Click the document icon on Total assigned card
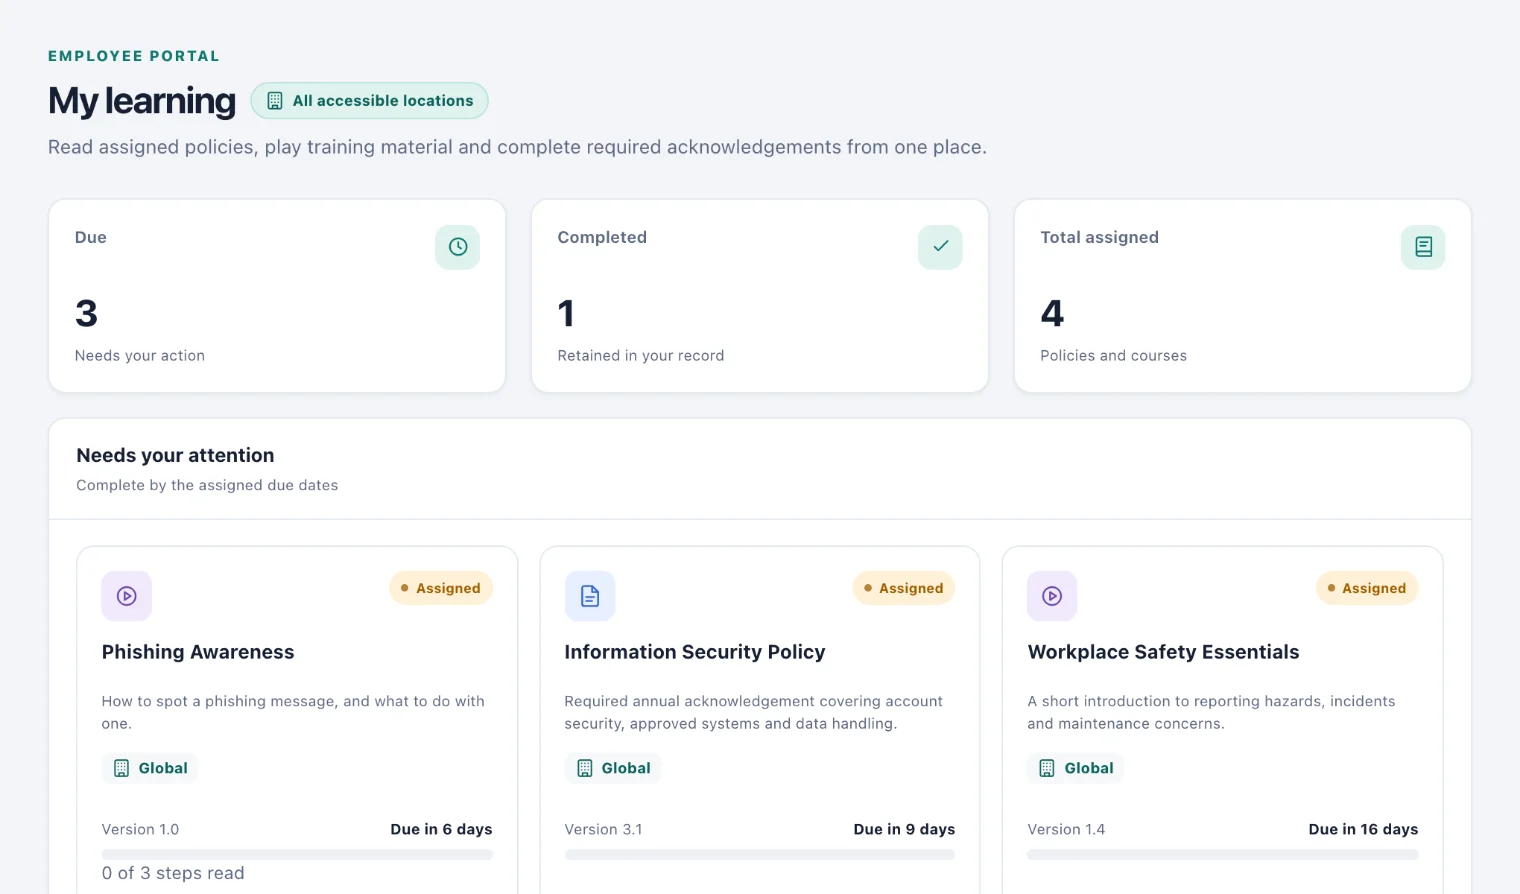This screenshot has width=1520, height=894. click(x=1424, y=247)
